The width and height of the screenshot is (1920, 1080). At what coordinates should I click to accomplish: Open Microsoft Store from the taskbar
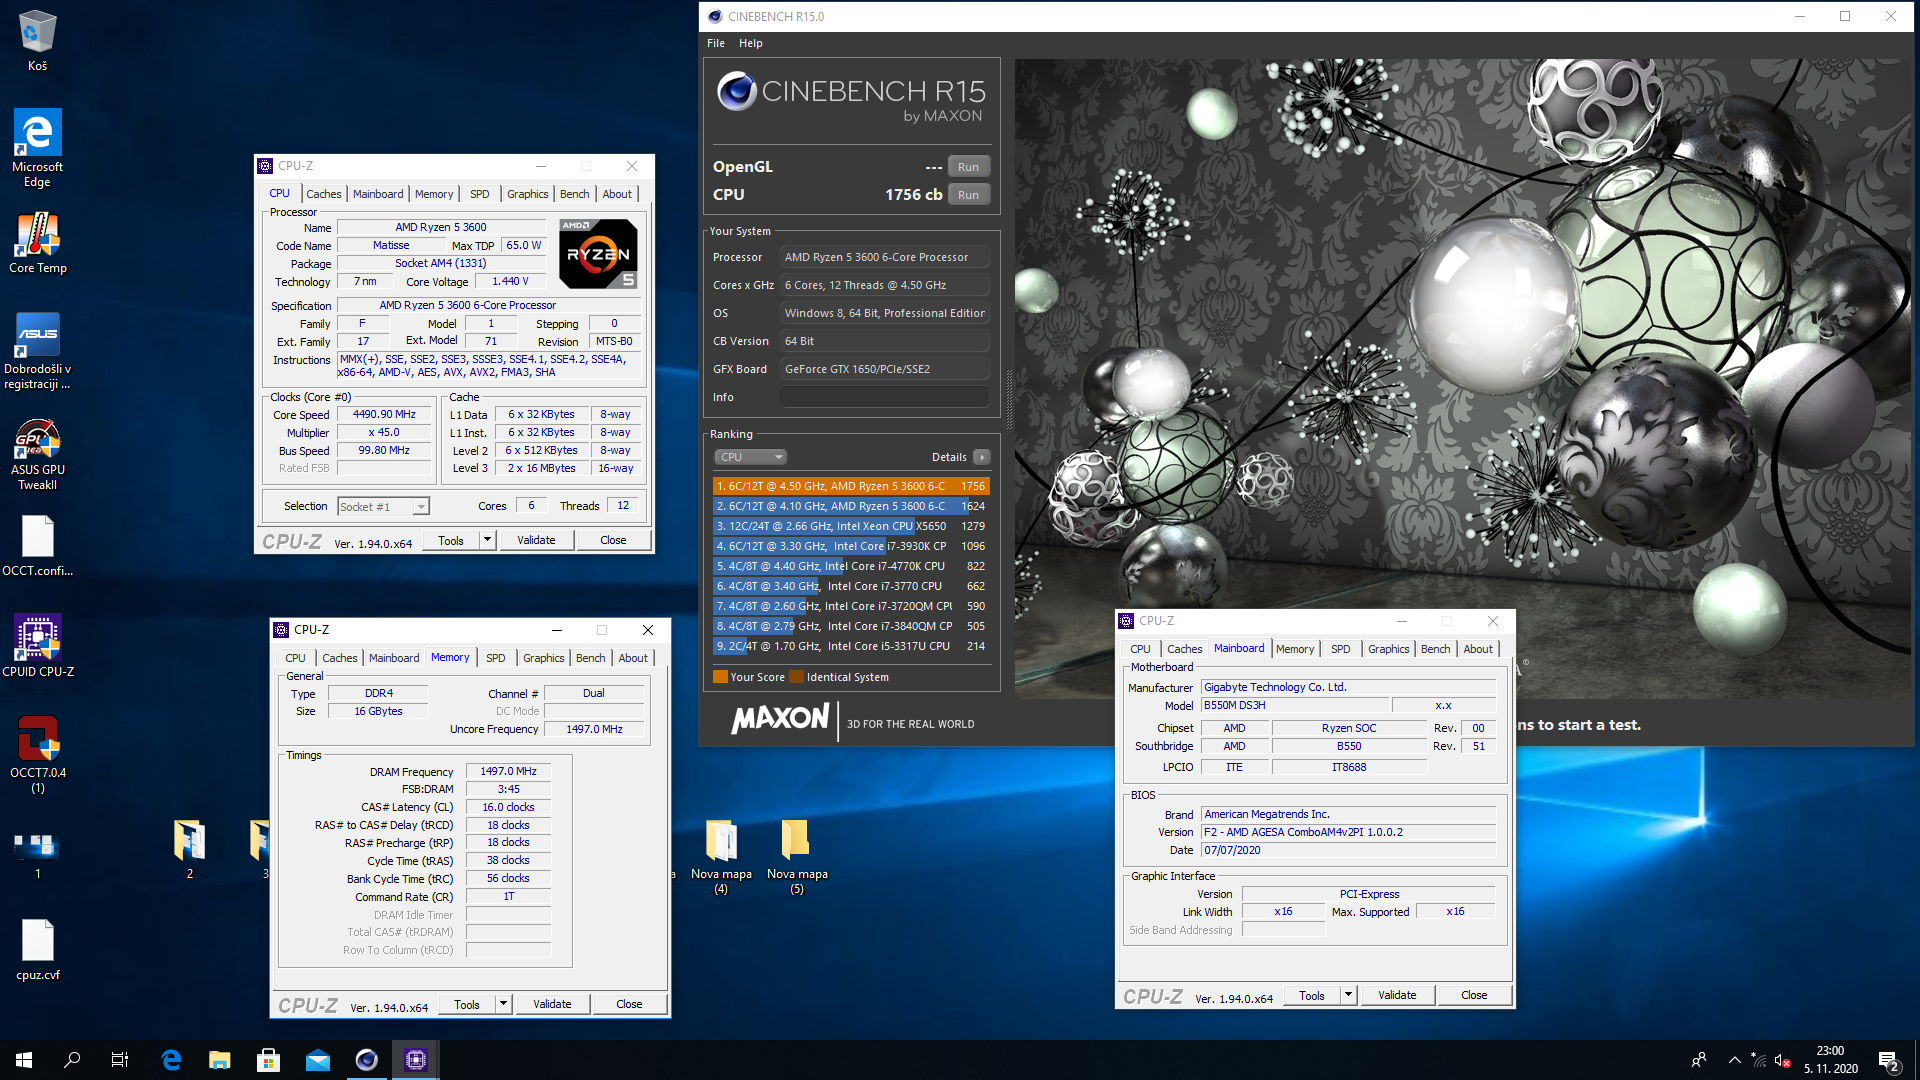pyautogui.click(x=268, y=1060)
